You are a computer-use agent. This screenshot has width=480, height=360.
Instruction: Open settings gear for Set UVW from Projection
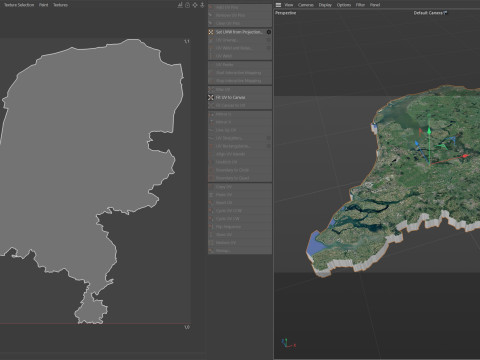269,32
